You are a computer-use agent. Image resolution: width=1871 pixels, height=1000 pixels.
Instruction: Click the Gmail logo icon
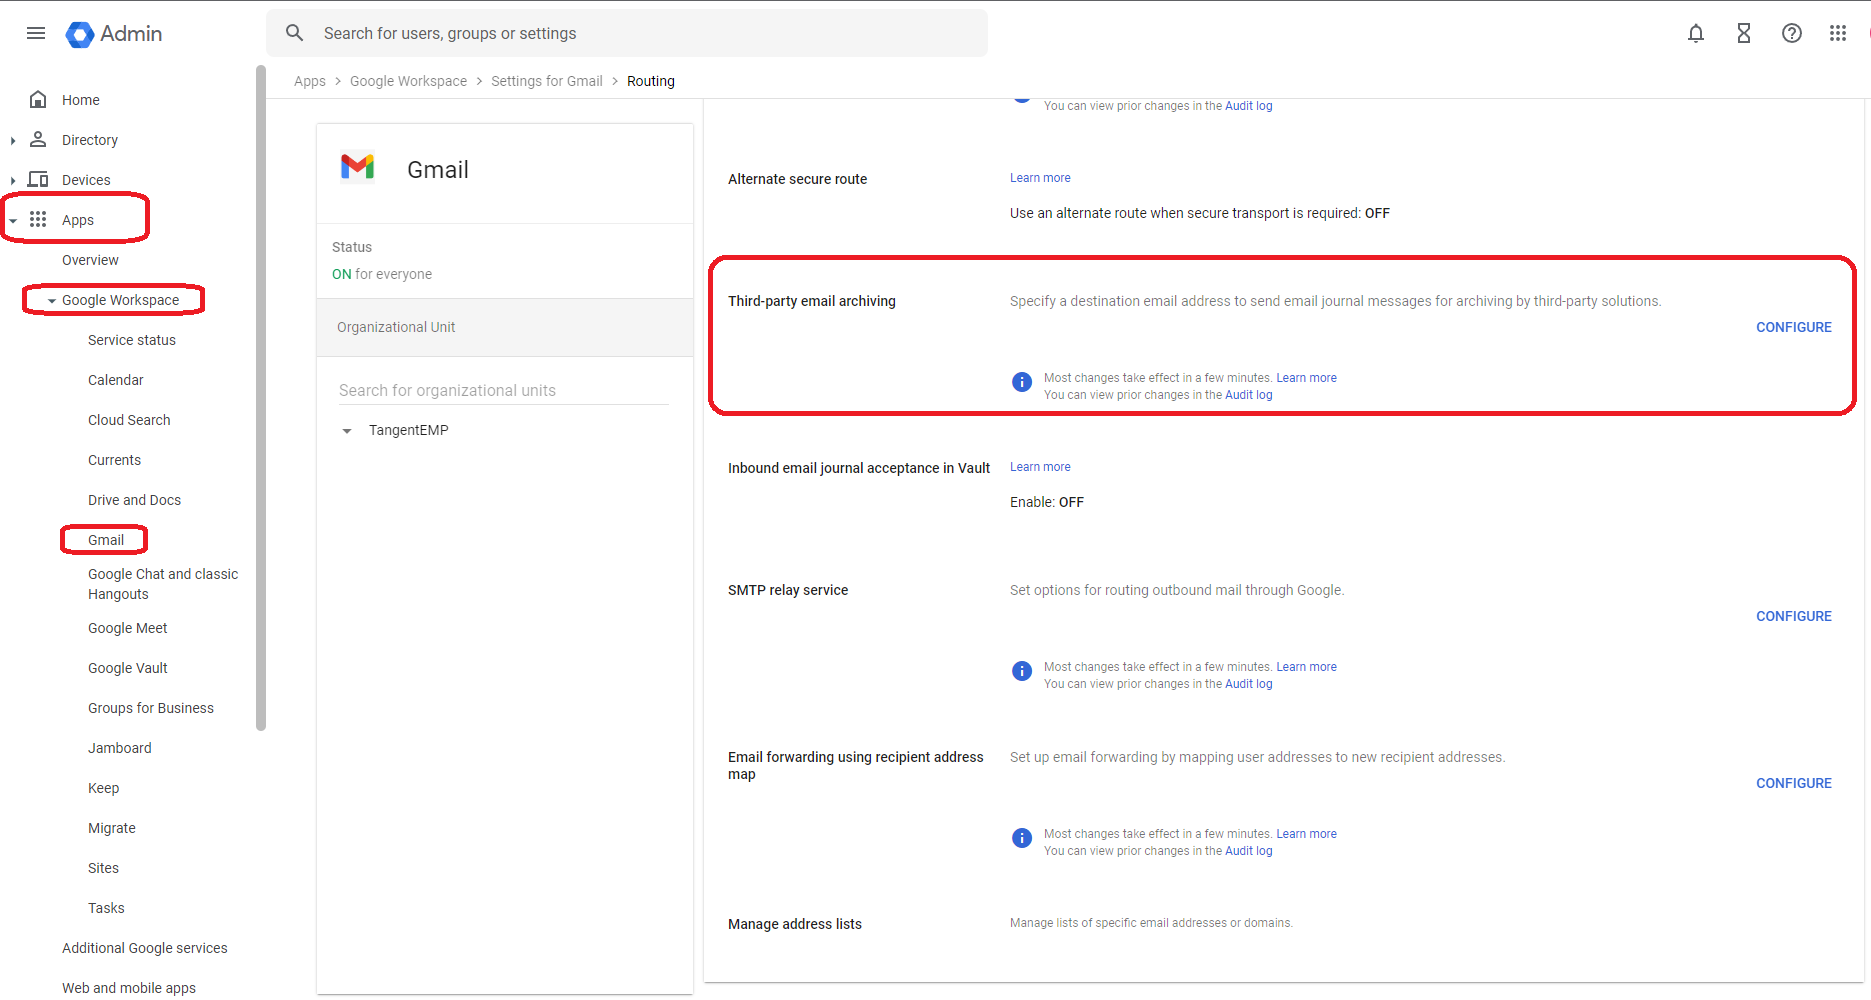pyautogui.click(x=357, y=167)
